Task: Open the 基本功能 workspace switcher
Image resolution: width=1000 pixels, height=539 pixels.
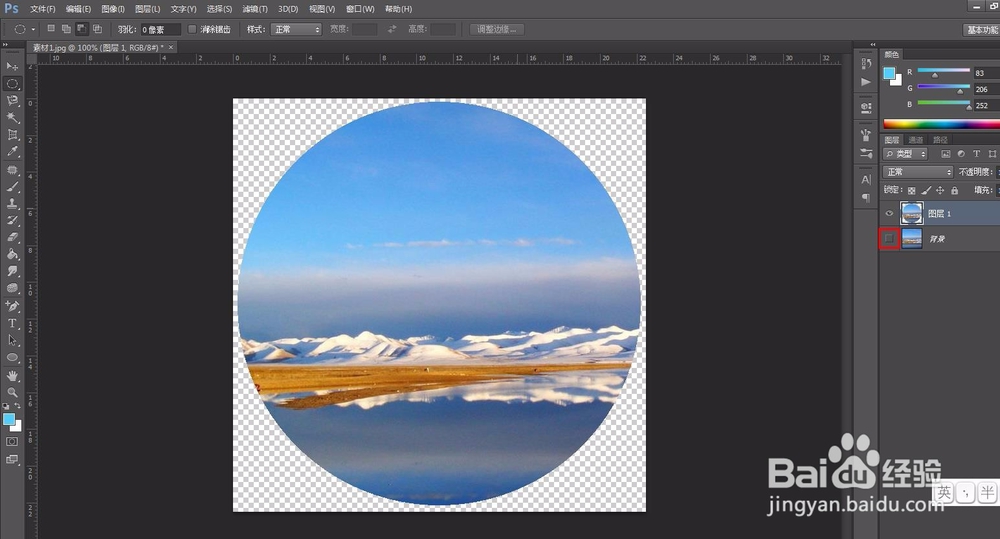Action: coord(981,29)
